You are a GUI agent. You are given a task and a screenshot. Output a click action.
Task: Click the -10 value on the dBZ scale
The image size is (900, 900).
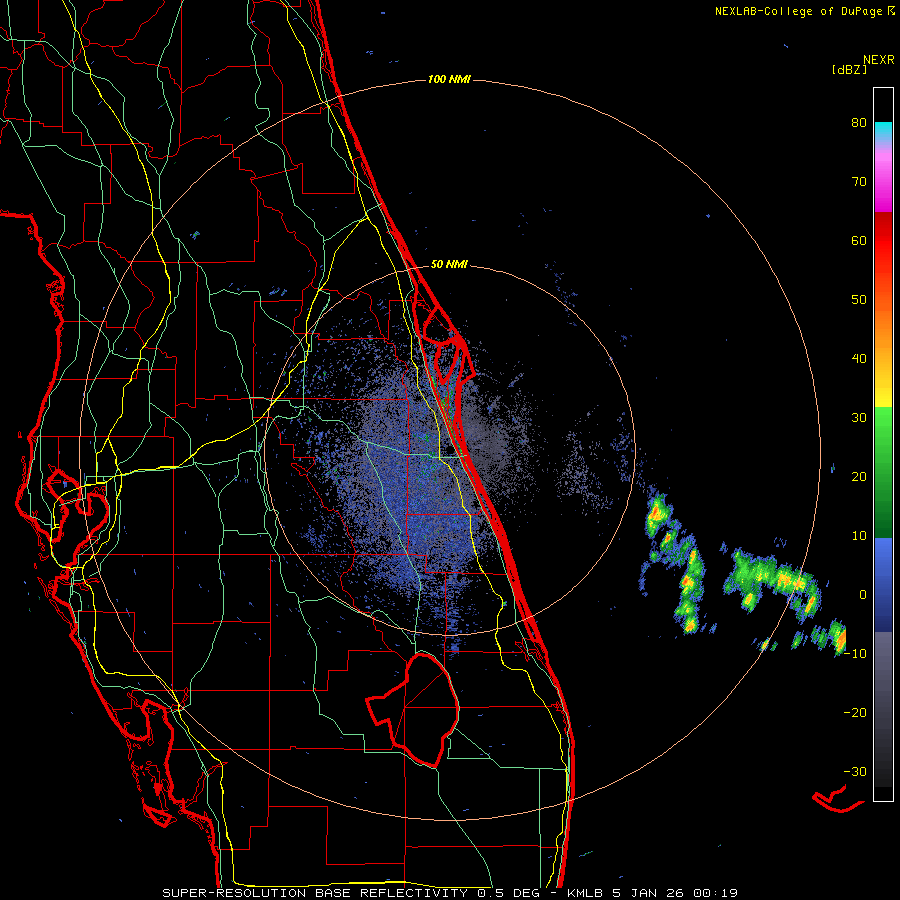coord(855,653)
